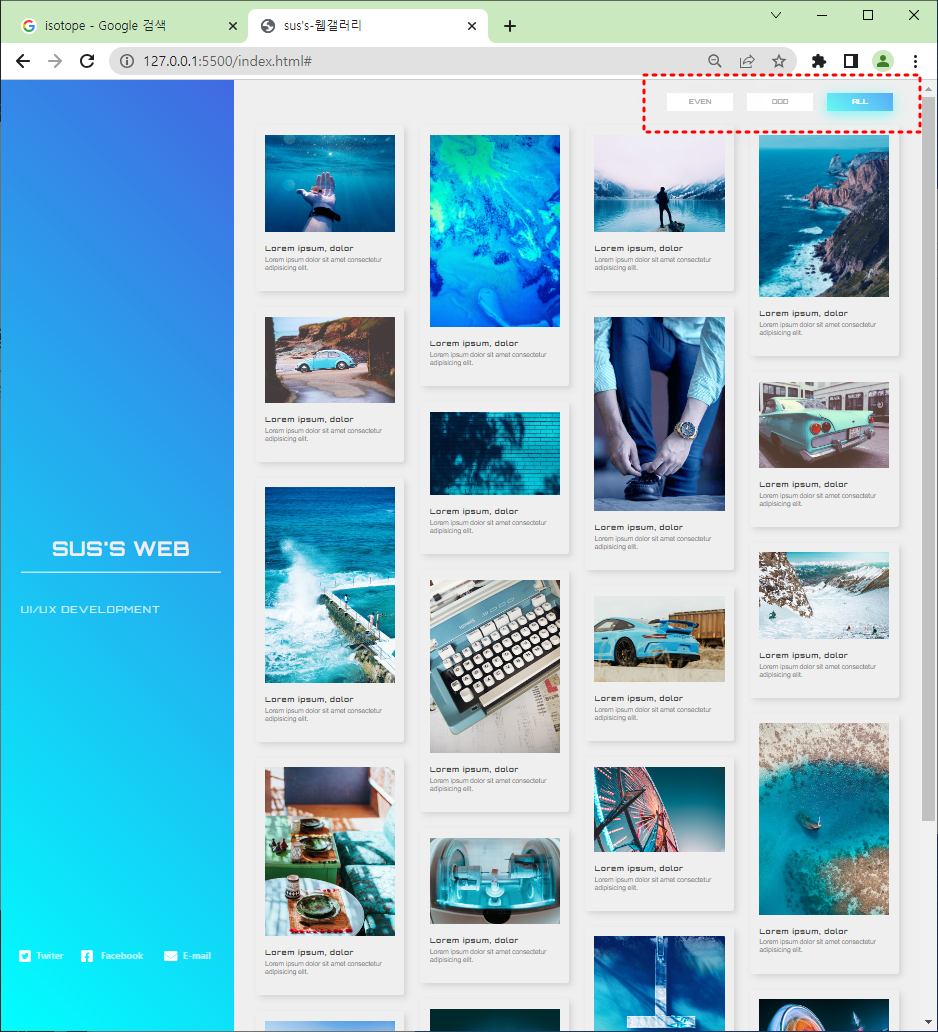Open the blue abstract paint image
This screenshot has height=1032, width=938.
click(x=495, y=230)
